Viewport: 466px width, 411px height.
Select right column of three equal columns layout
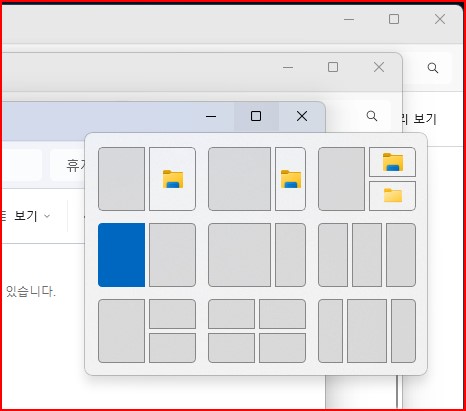401,255
